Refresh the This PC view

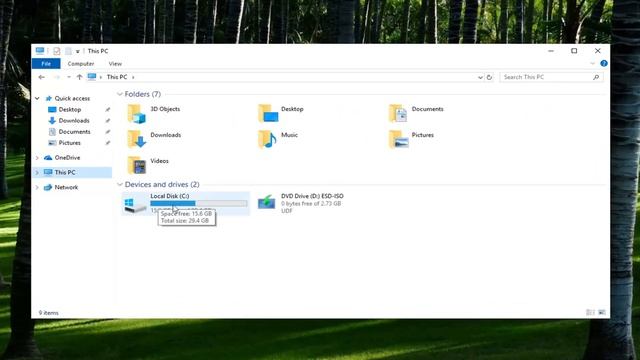tap(489, 77)
